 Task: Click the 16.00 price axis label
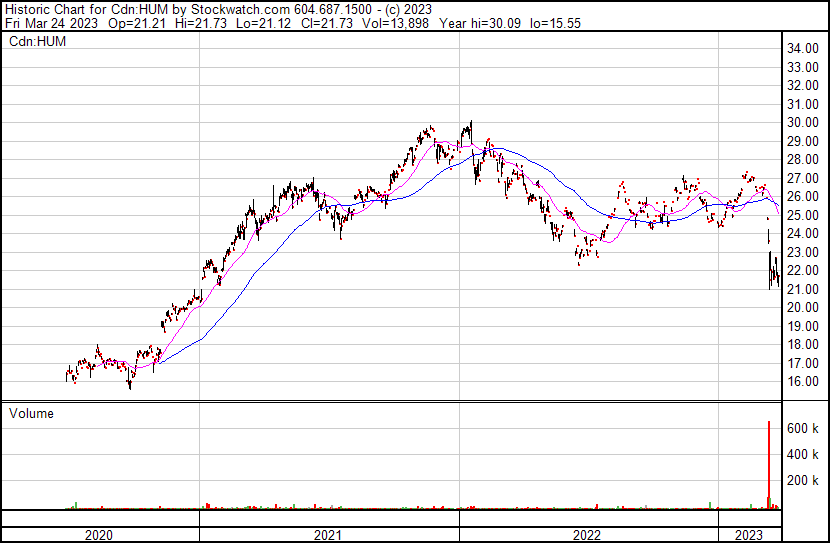tap(805, 382)
